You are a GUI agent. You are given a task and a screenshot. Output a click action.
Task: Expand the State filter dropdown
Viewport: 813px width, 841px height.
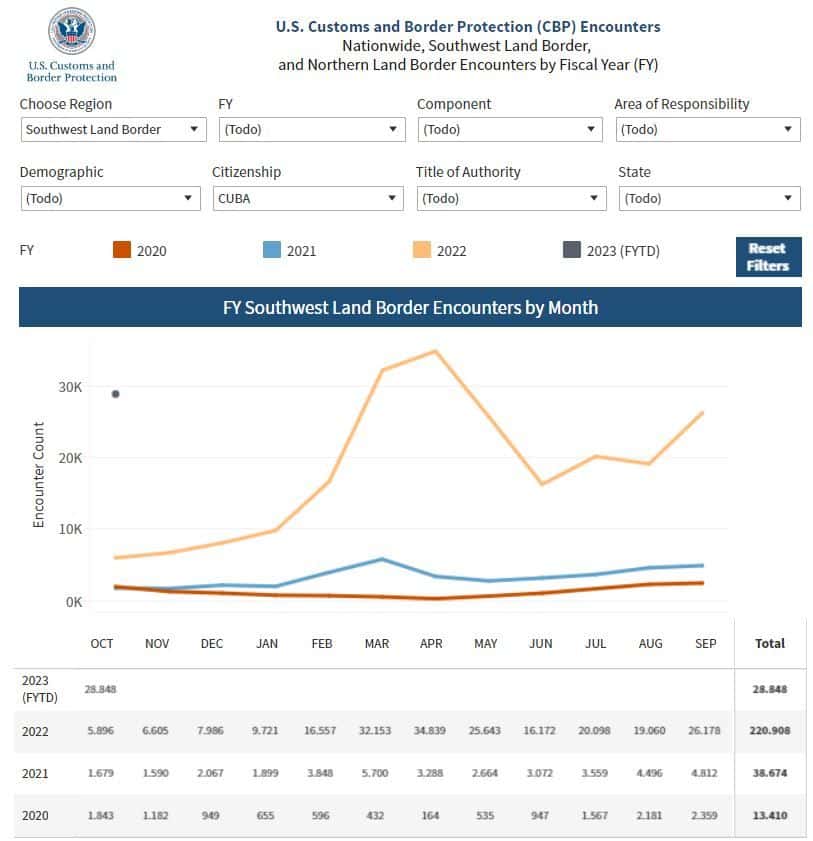click(709, 198)
